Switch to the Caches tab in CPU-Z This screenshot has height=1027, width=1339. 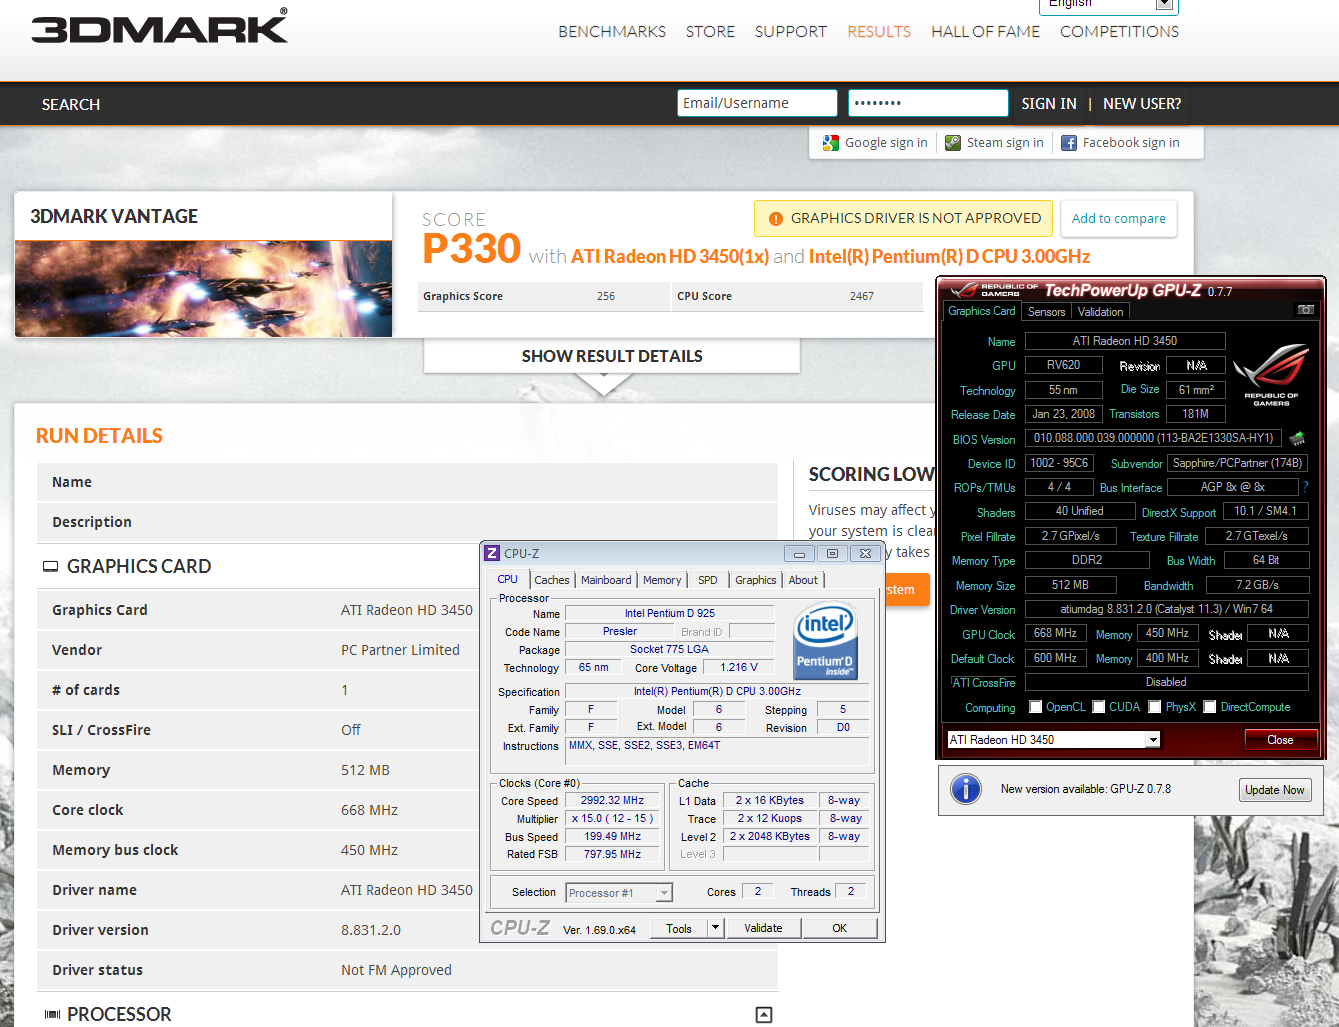click(551, 580)
